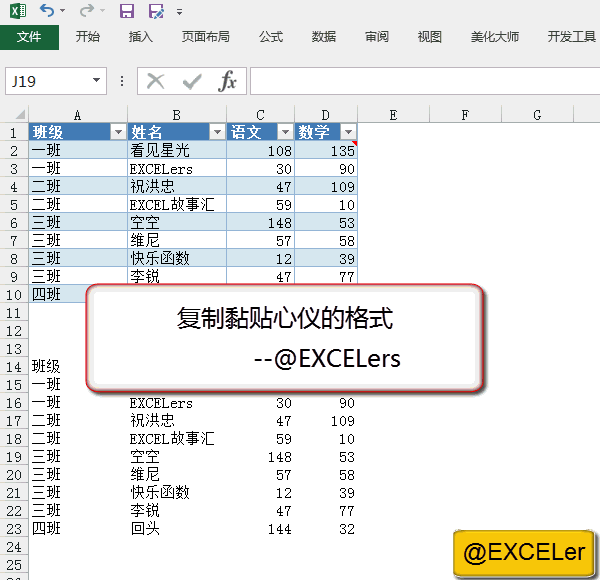
Task: Click the Insert Function fx icon
Action: pyautogui.click(x=228, y=81)
